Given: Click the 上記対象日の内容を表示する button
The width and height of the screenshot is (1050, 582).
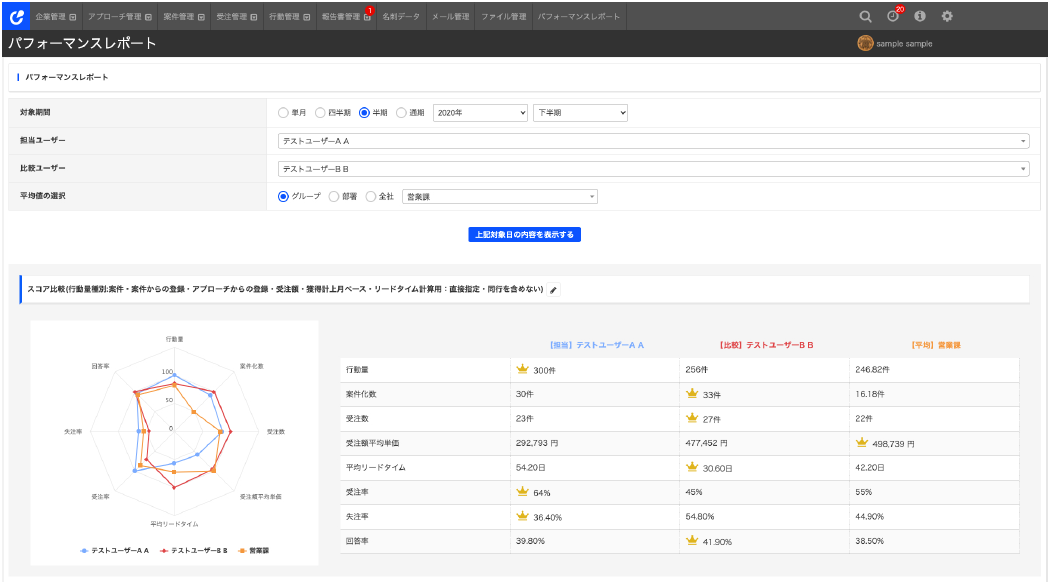Looking at the screenshot, I should pyautogui.click(x=524, y=235).
